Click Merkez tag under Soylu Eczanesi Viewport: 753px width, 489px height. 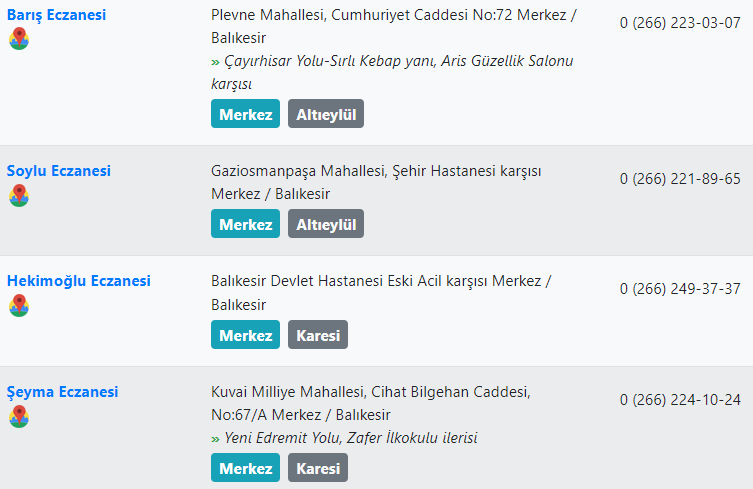245,224
